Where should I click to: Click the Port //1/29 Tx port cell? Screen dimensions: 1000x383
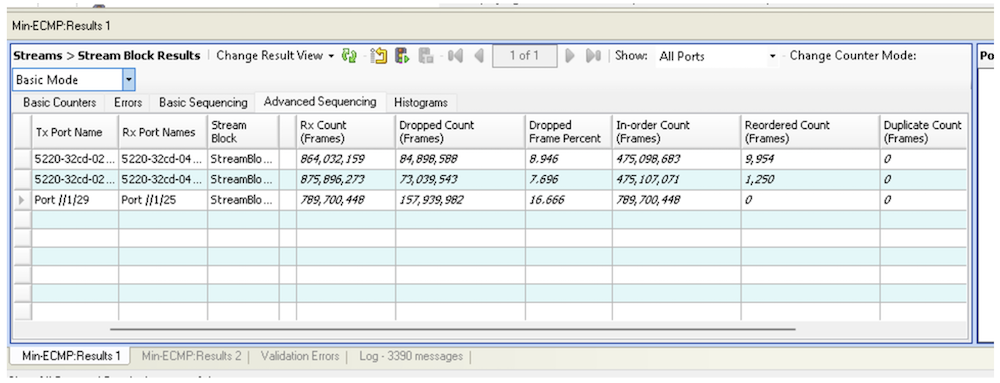75,200
